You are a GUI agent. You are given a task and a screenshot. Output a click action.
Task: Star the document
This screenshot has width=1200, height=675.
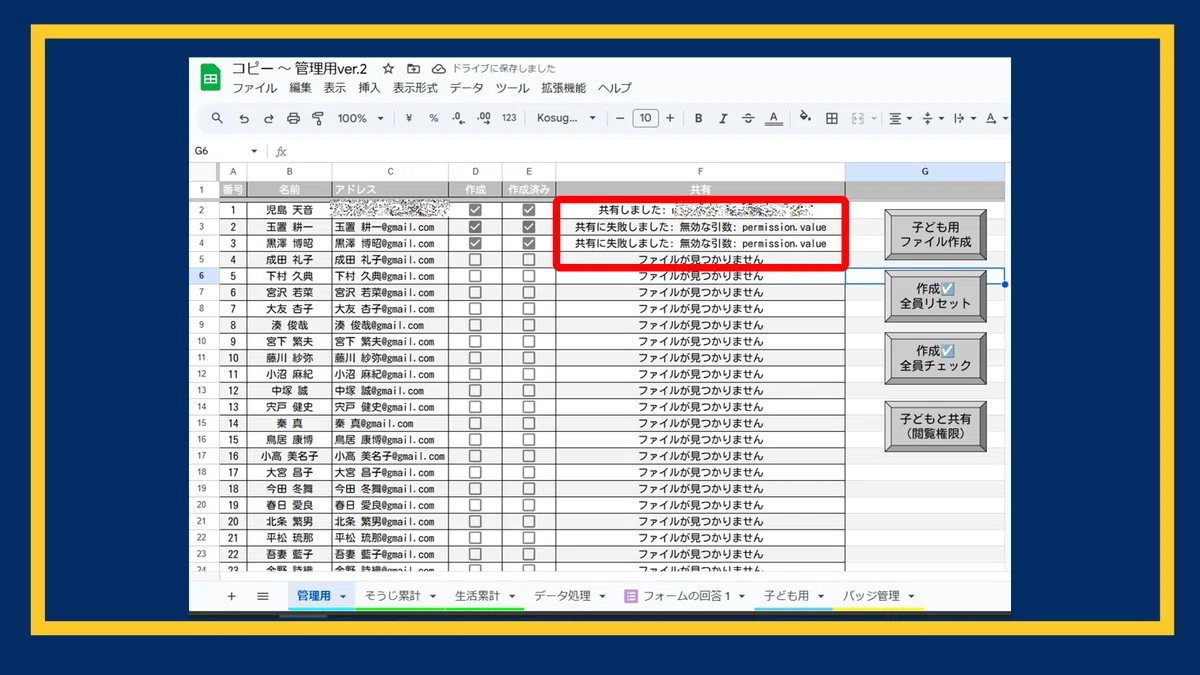coord(388,69)
